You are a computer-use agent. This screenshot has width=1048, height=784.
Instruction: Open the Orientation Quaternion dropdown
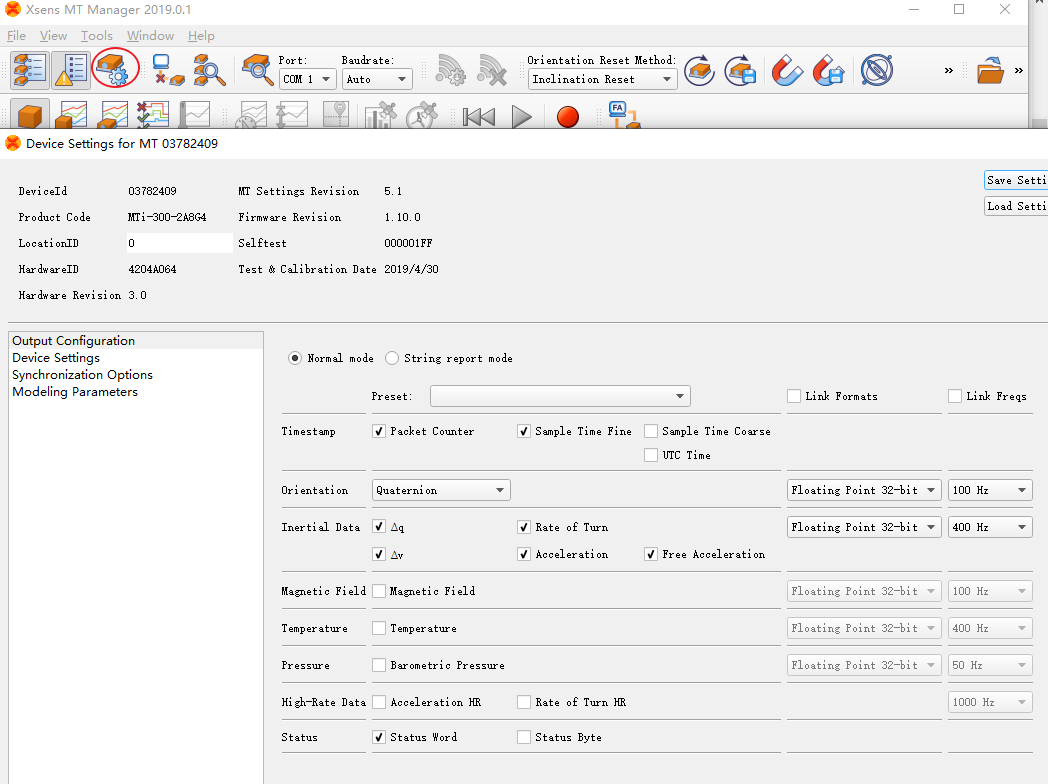(x=441, y=490)
